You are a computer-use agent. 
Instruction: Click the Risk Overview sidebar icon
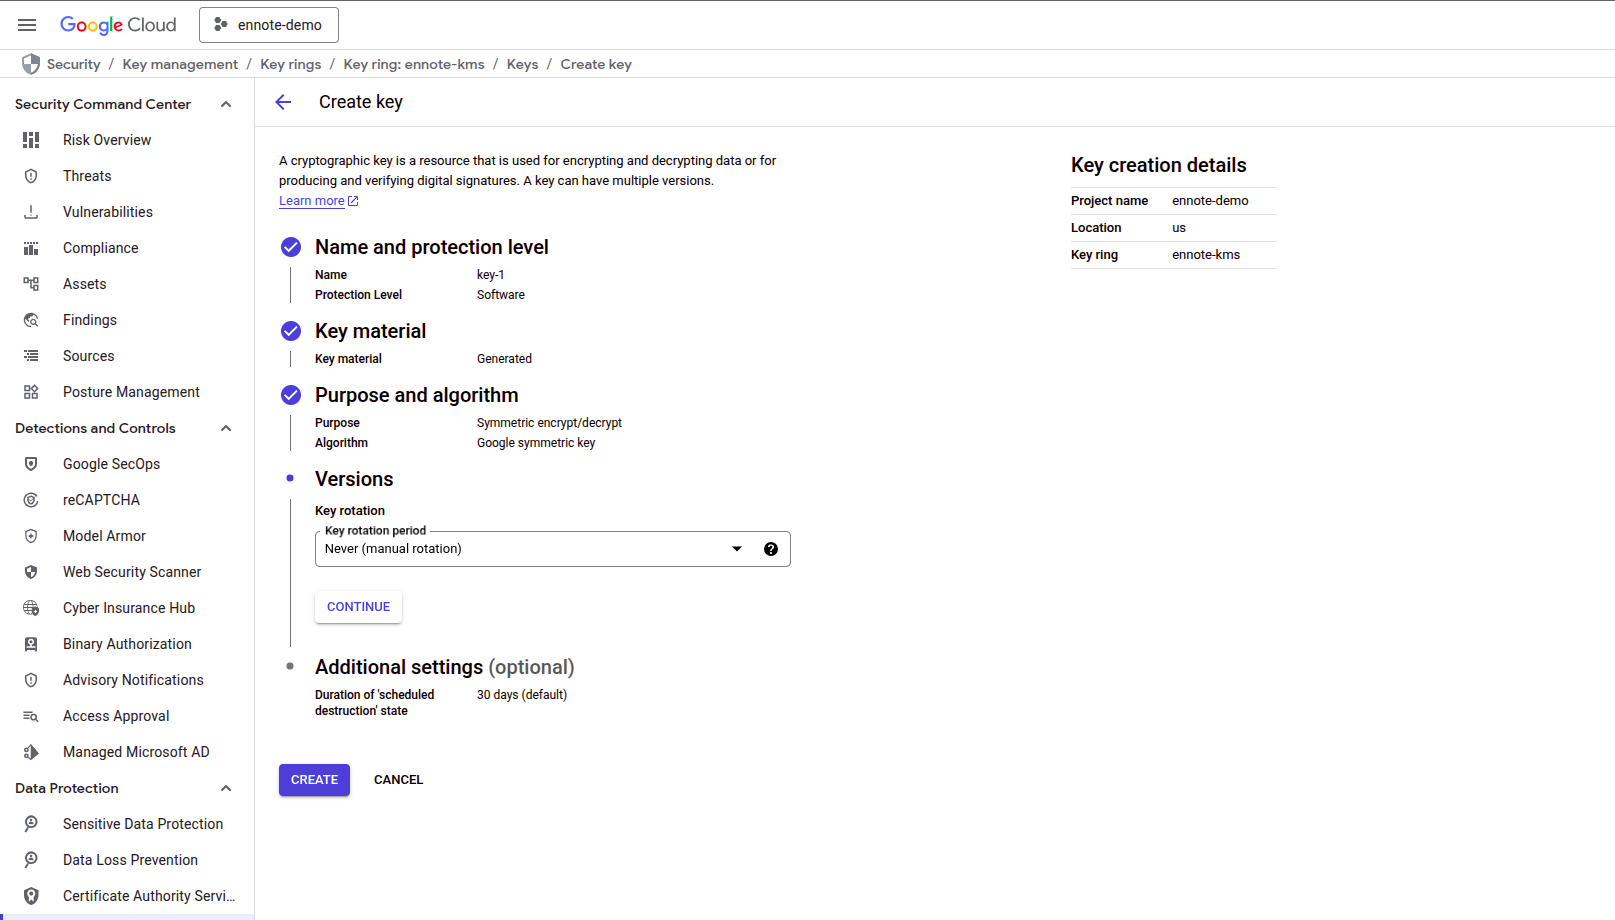coord(31,140)
